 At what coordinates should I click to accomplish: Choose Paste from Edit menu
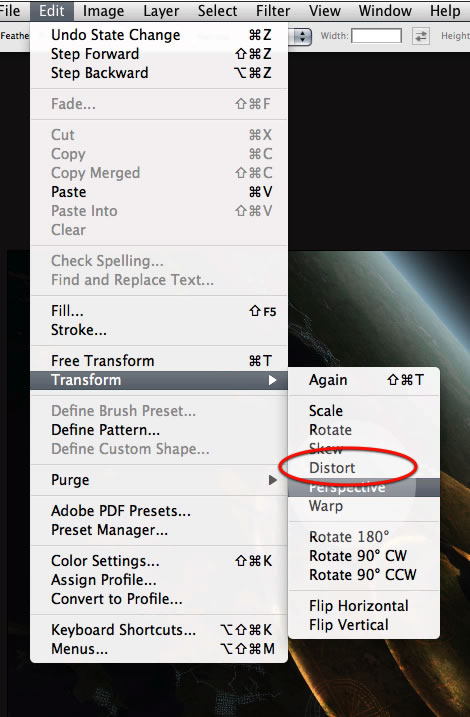coord(159,192)
